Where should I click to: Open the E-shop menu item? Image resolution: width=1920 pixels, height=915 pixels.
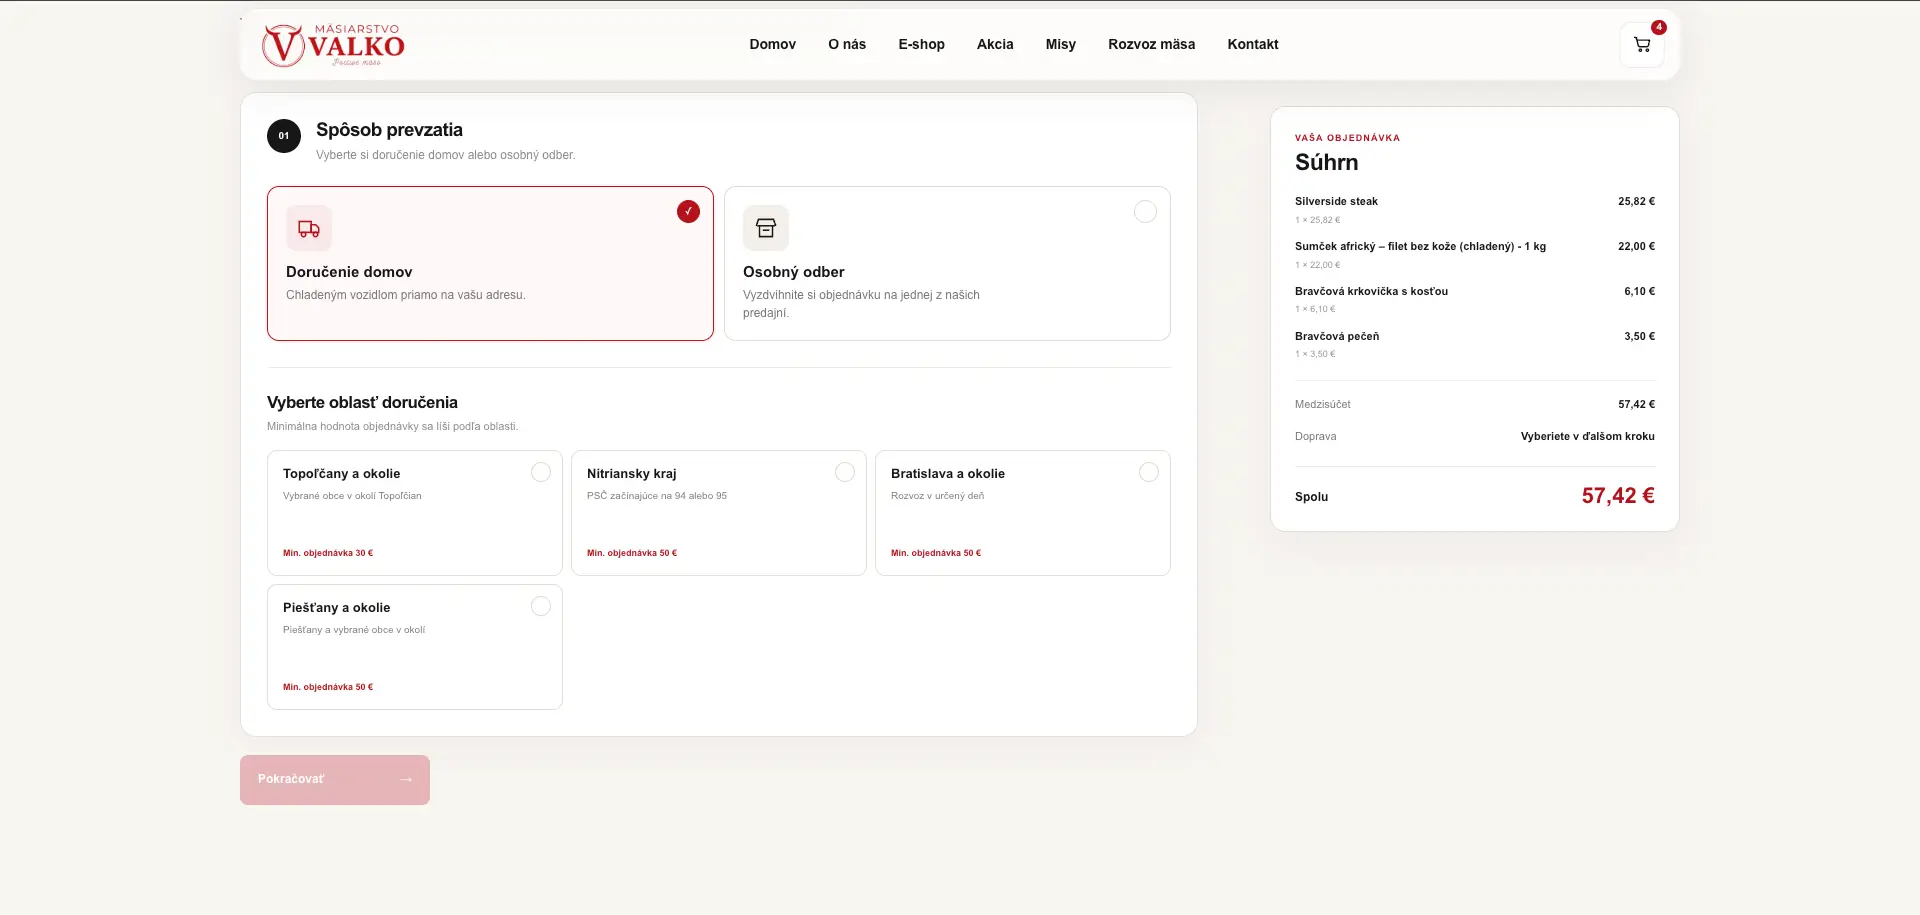[921, 44]
